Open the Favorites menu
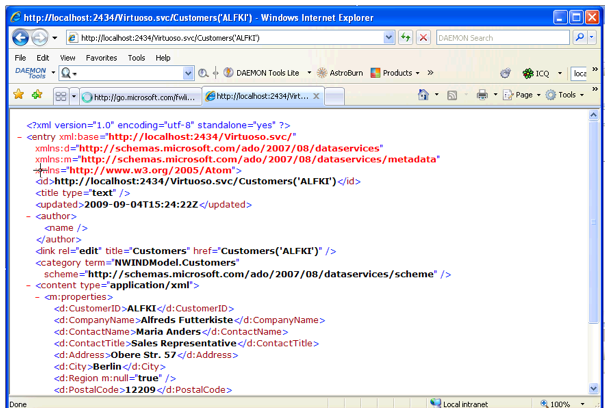Screen dimensions: 613x420 click(x=101, y=58)
